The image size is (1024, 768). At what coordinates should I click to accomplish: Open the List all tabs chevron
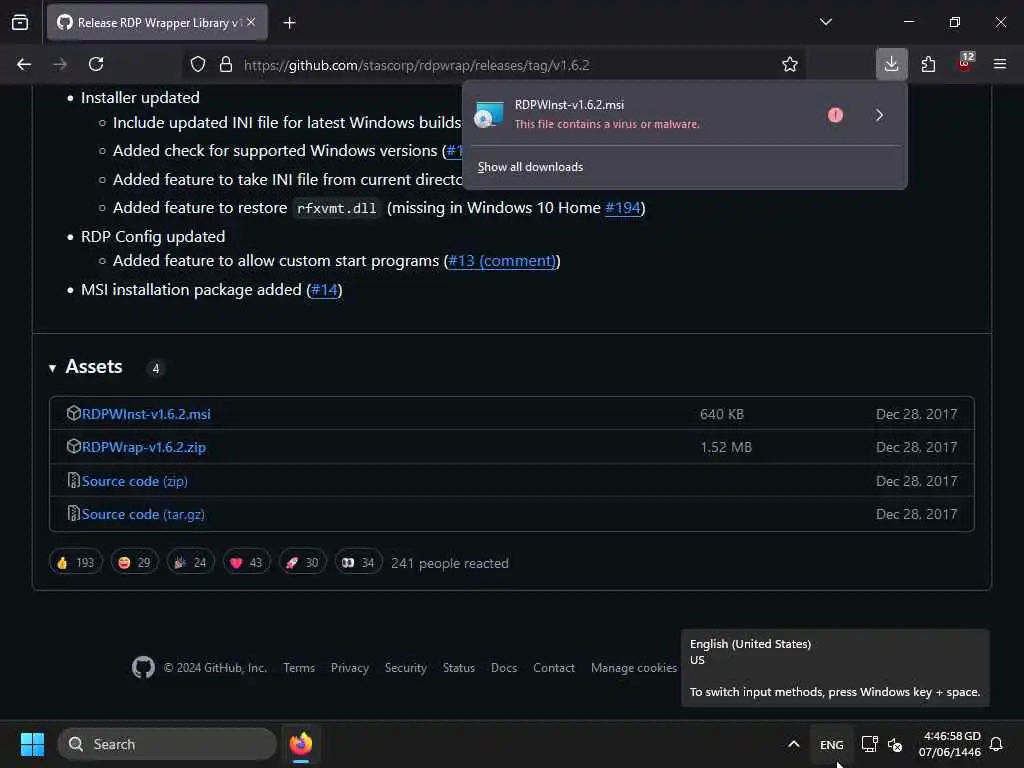[826, 22]
